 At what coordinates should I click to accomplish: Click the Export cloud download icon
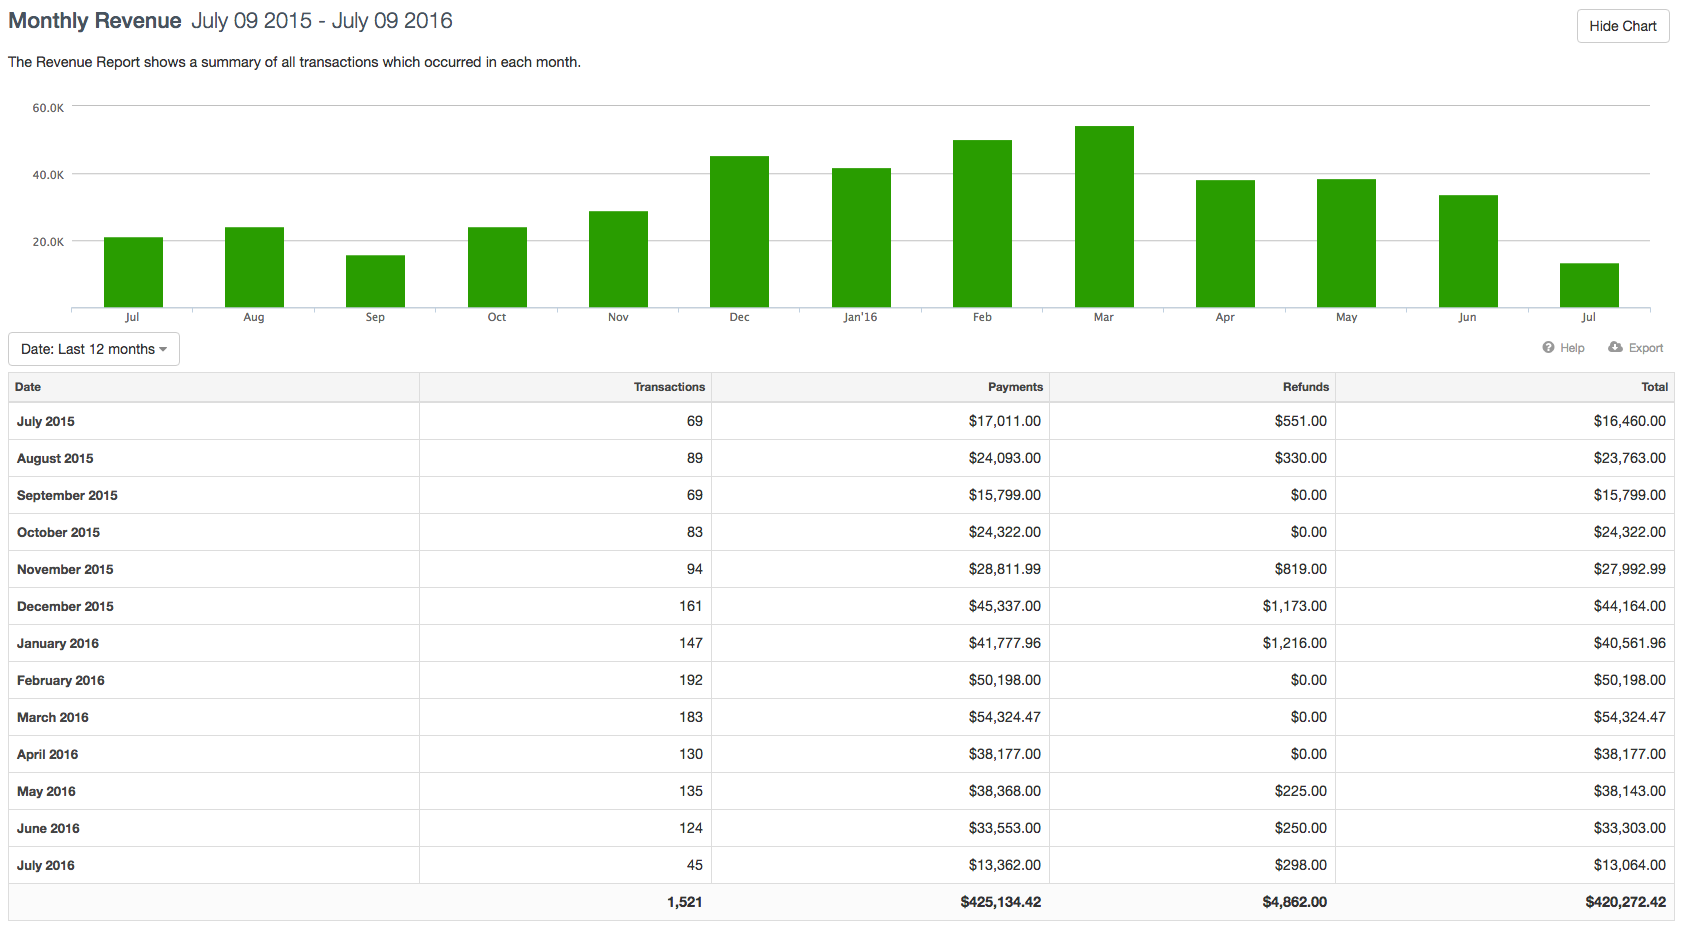(1615, 348)
